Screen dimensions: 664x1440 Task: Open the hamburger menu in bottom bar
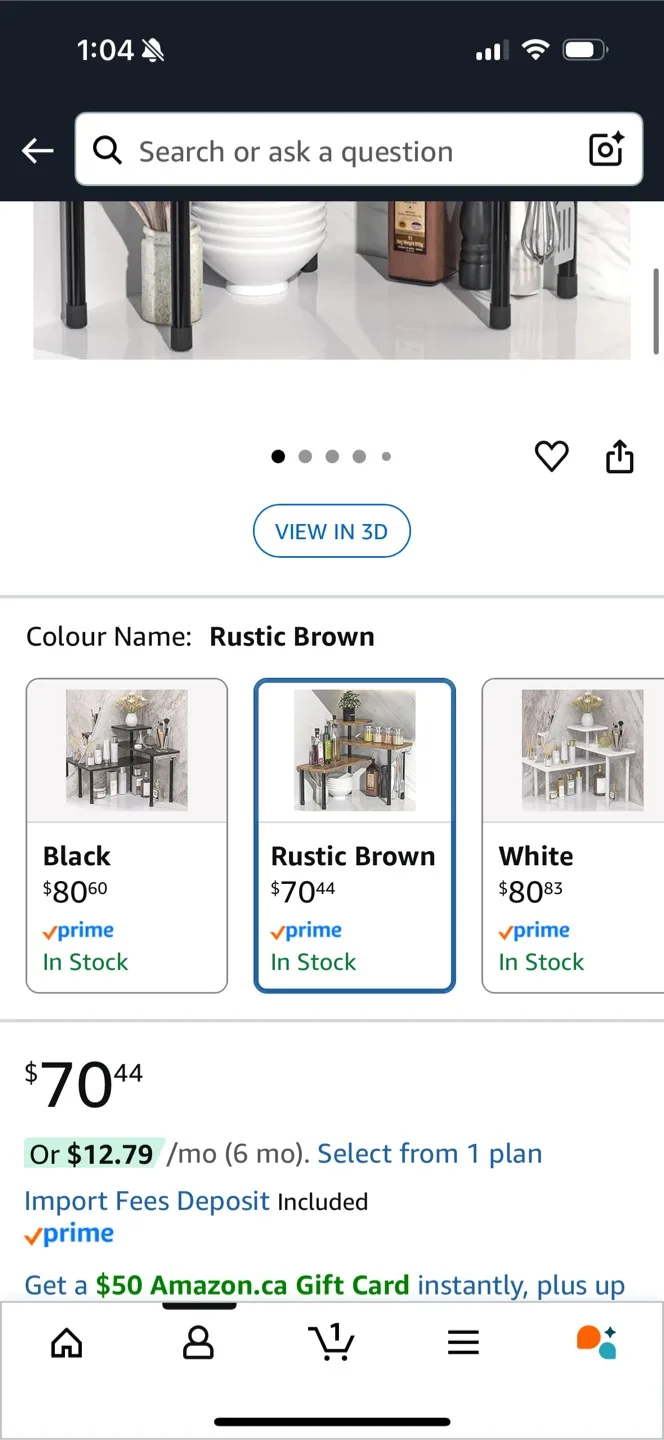(x=464, y=1344)
